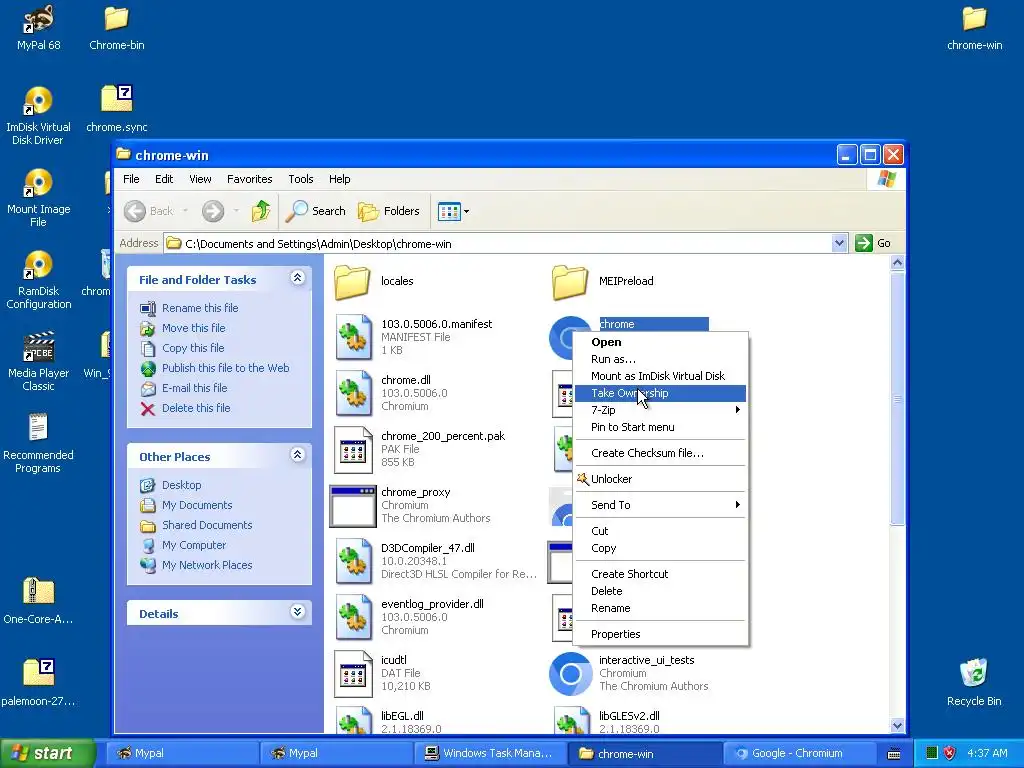Select eventlog_provider.dll file
Screen dimensions: 1024x768
tap(409, 618)
